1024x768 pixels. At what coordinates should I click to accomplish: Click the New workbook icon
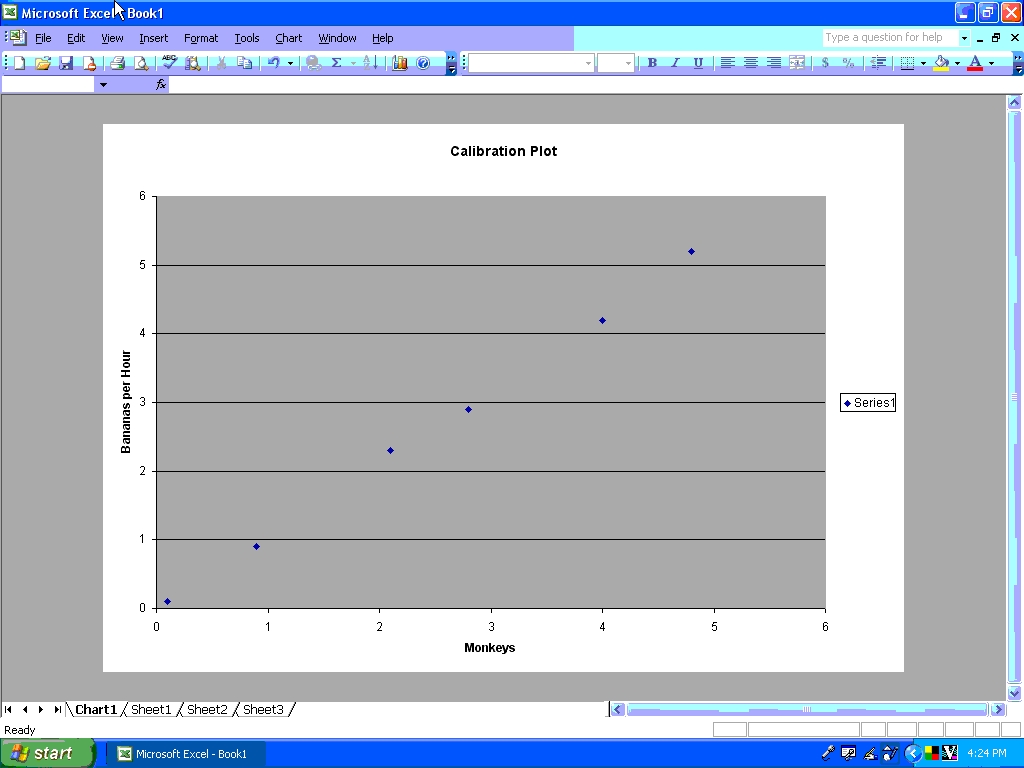(19, 62)
